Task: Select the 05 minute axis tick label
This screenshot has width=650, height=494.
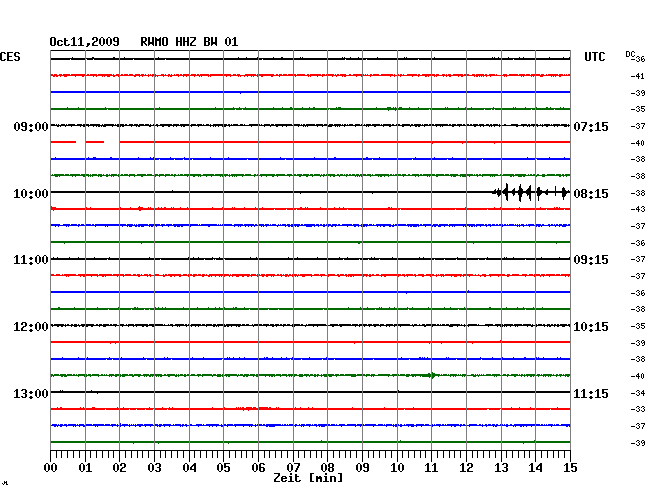Action: coord(223,468)
